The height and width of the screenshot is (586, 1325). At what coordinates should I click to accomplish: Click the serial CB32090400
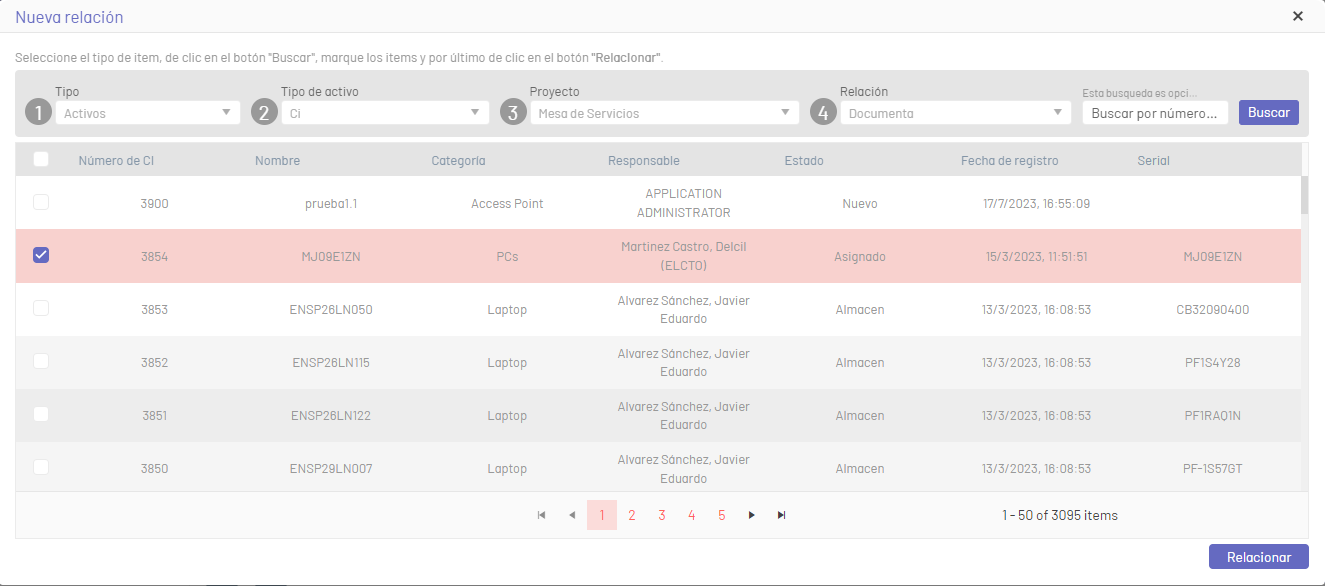point(1213,309)
